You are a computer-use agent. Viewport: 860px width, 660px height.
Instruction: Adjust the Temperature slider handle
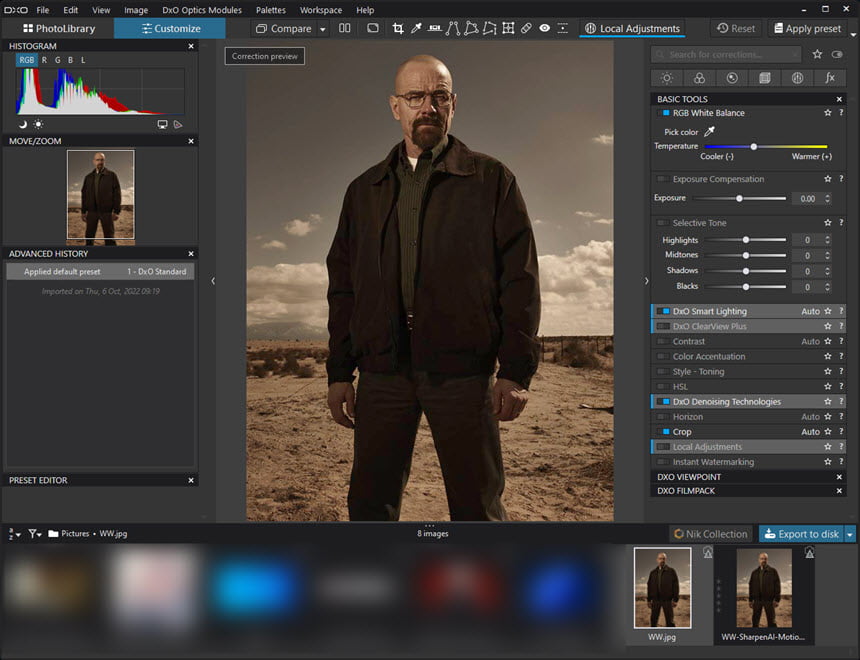[x=754, y=146]
